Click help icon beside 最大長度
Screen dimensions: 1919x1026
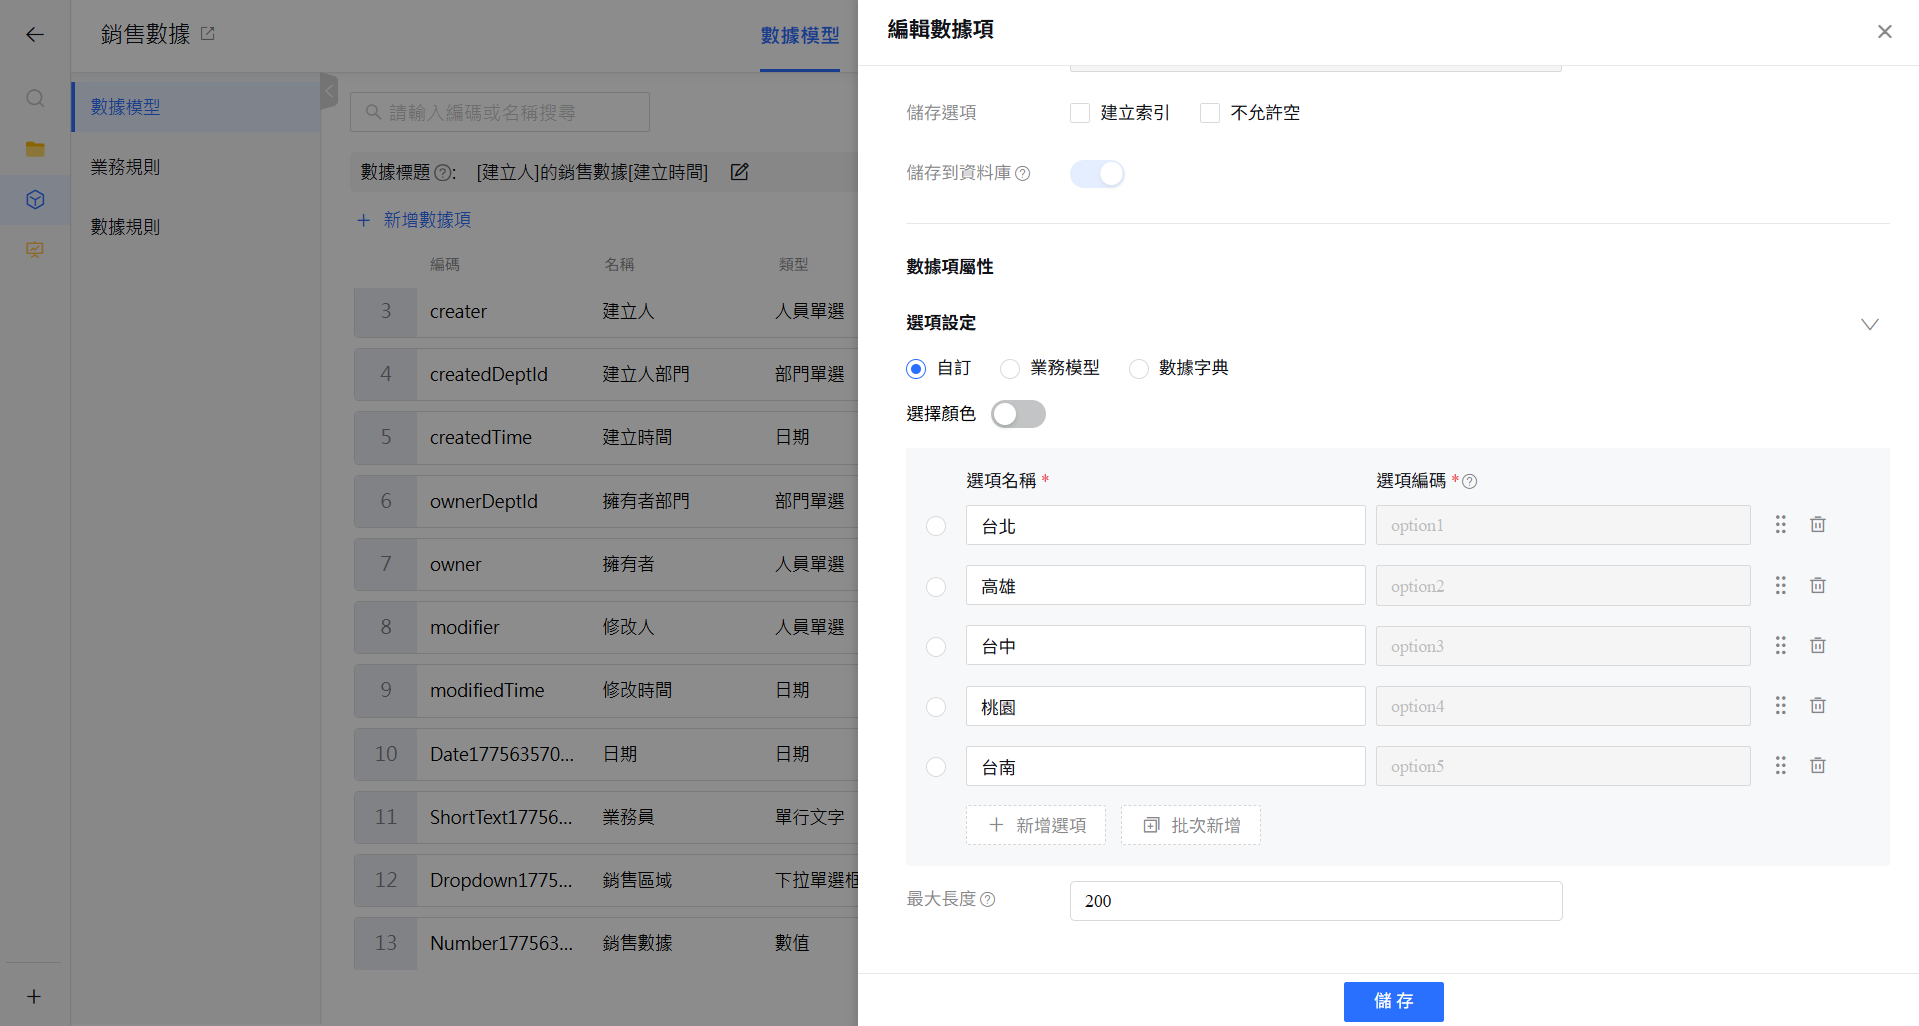point(987,899)
